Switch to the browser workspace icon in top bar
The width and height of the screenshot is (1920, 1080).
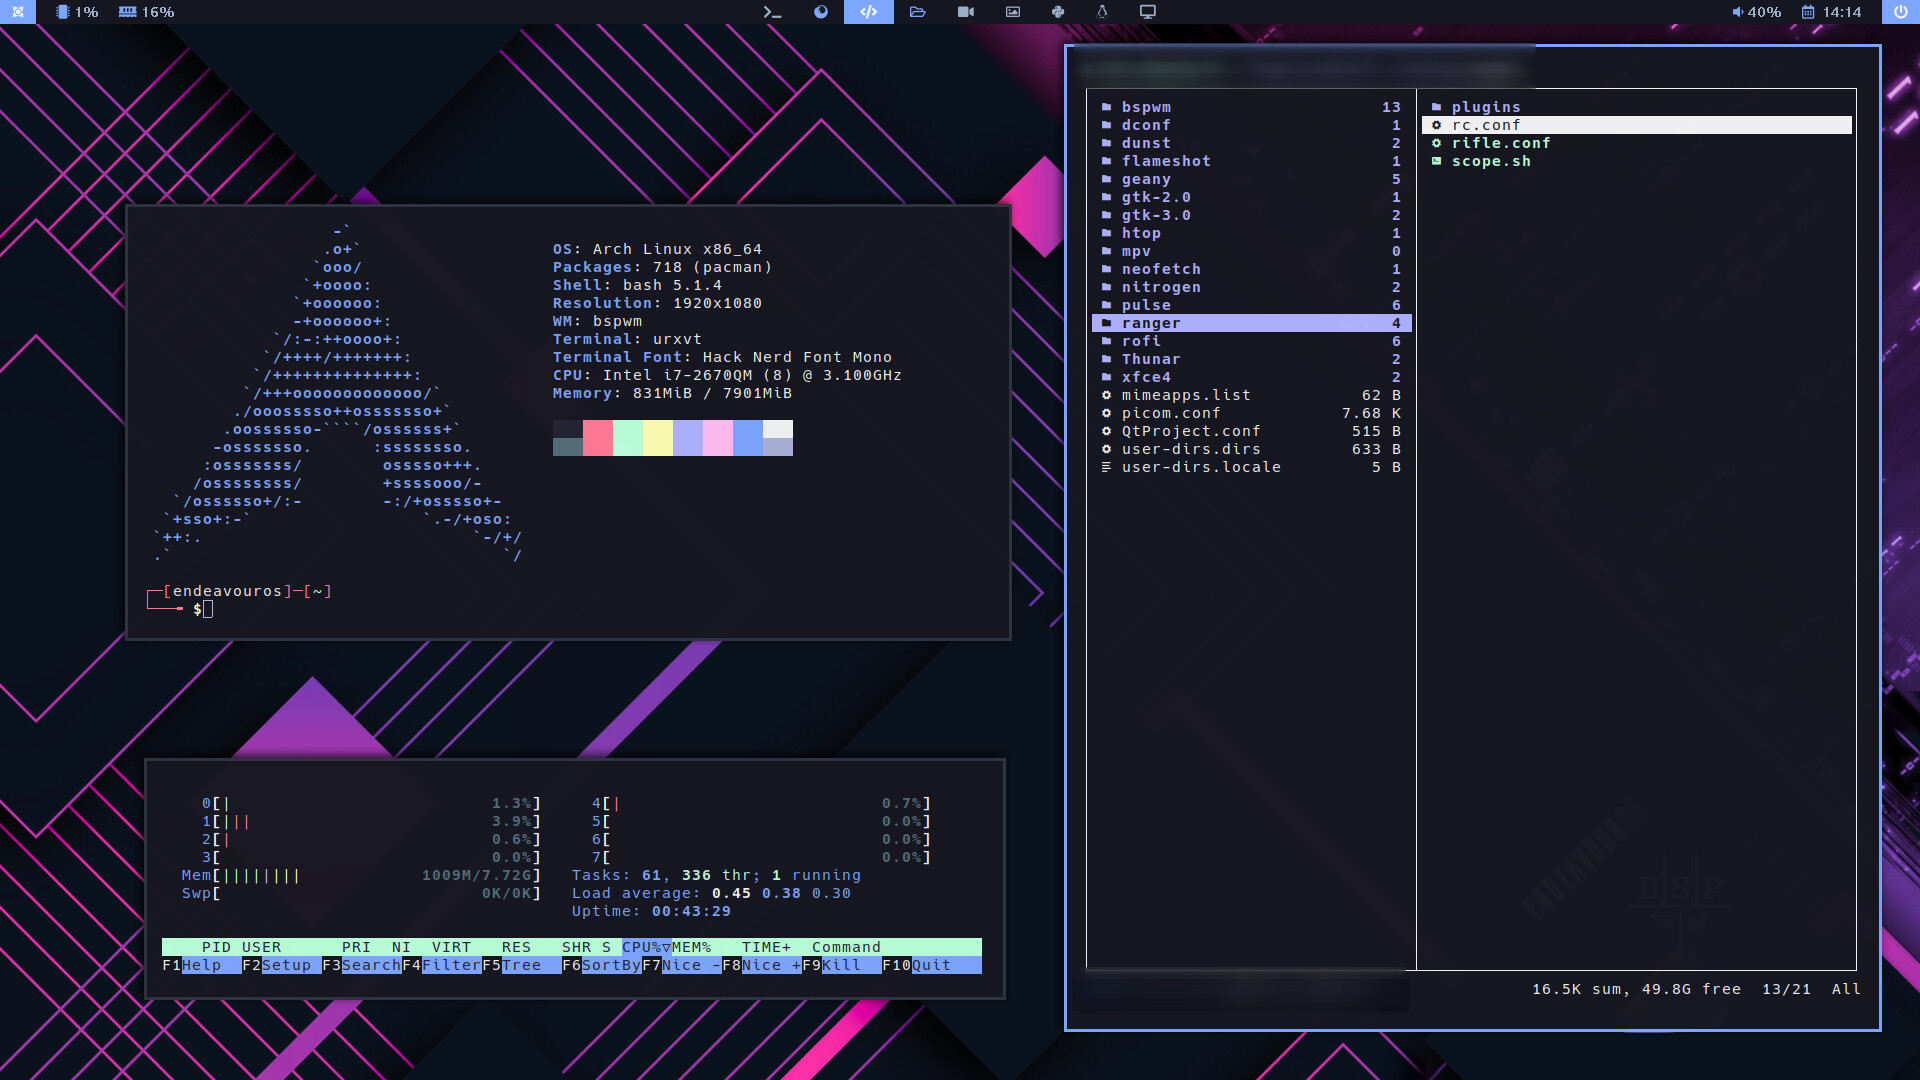point(821,12)
